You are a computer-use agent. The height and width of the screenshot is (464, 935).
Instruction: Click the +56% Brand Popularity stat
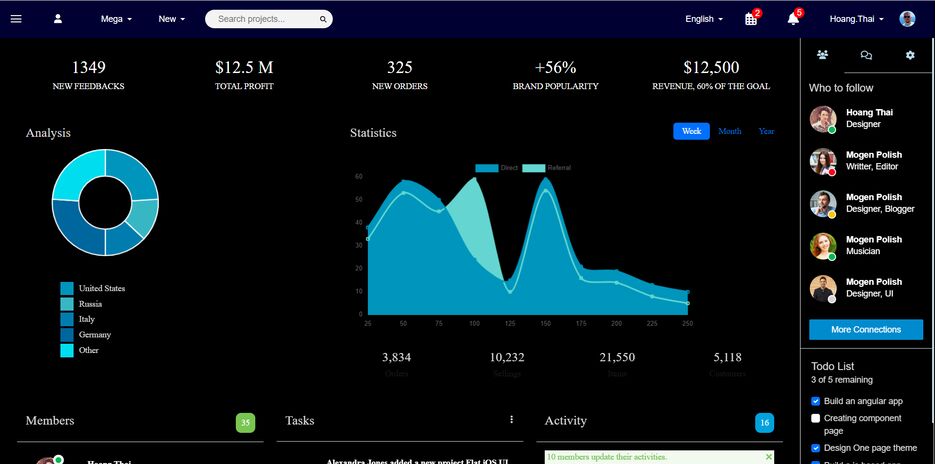coord(556,75)
